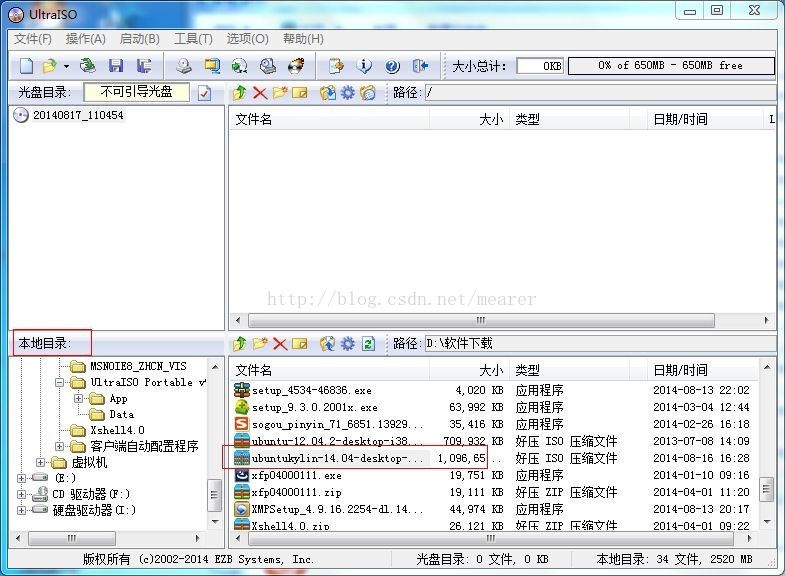Click gear Properties icon in disc image toolbar
Screen dimensions: 785x576
(x=347, y=93)
